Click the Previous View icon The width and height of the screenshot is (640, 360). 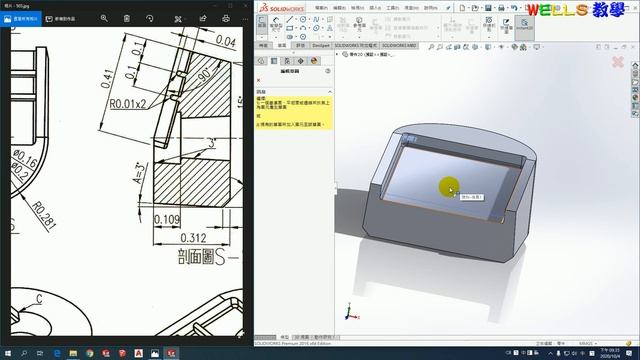[x=449, y=47]
